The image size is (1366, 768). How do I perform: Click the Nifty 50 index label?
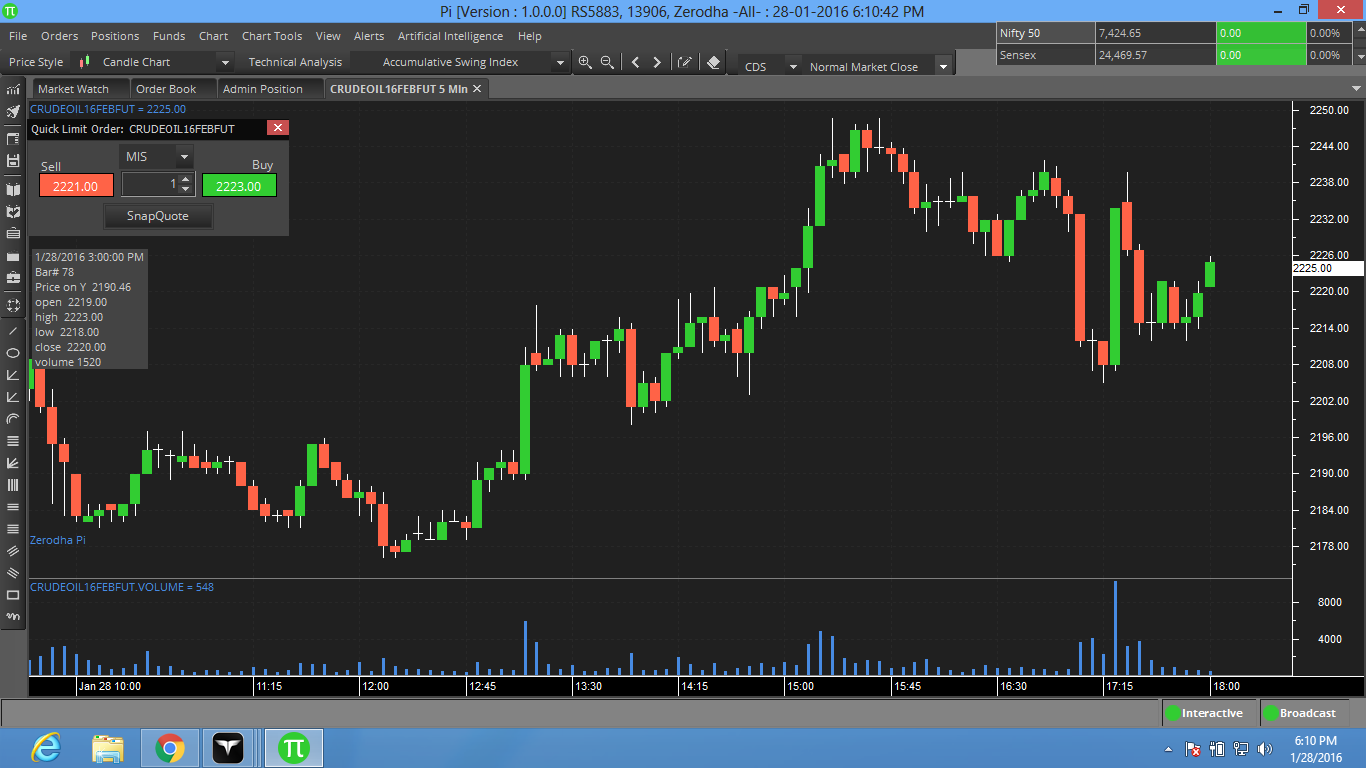[1020, 33]
